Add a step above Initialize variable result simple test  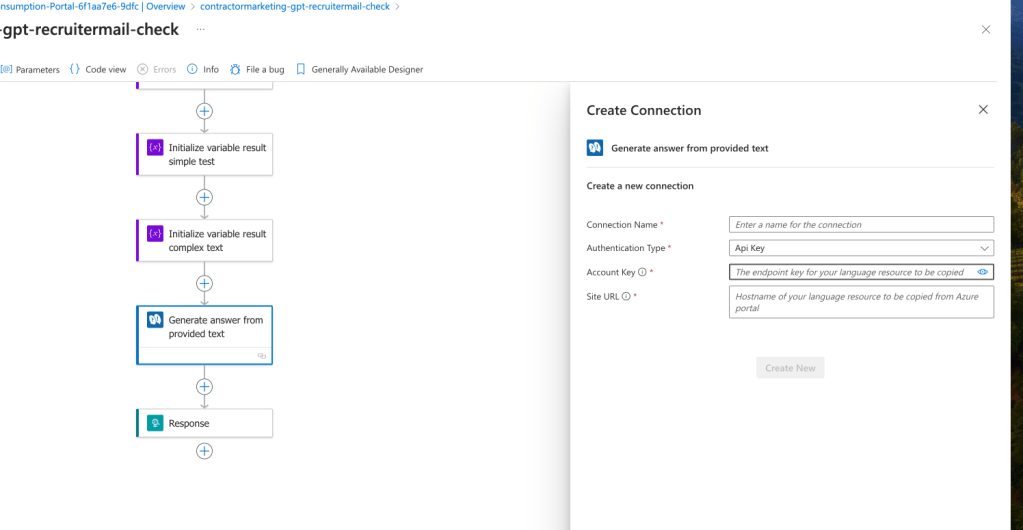204,111
